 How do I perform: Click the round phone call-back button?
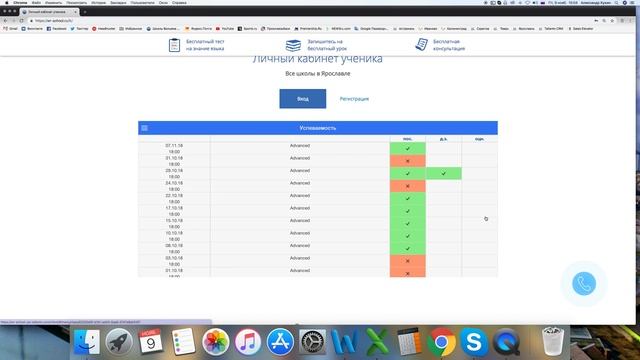[x=584, y=284]
